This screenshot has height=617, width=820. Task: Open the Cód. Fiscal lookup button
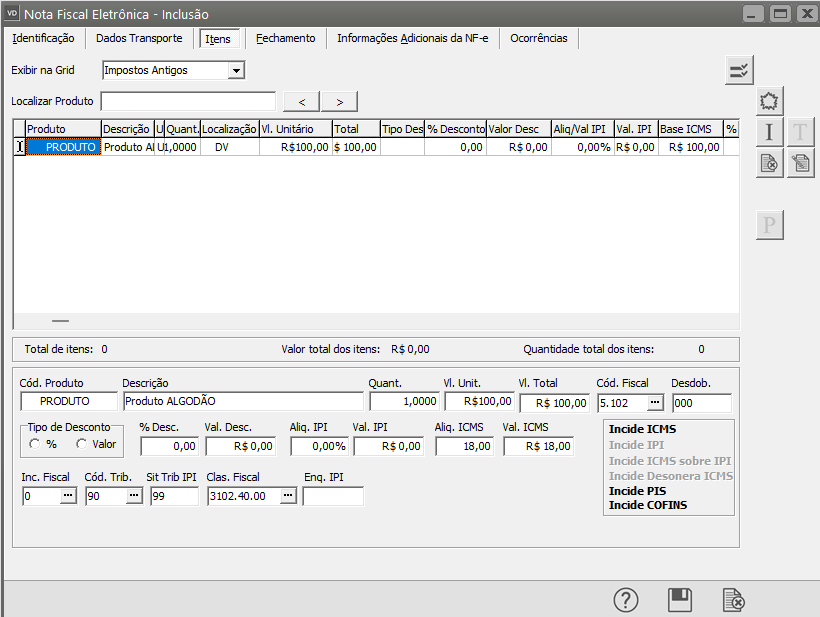pos(655,402)
